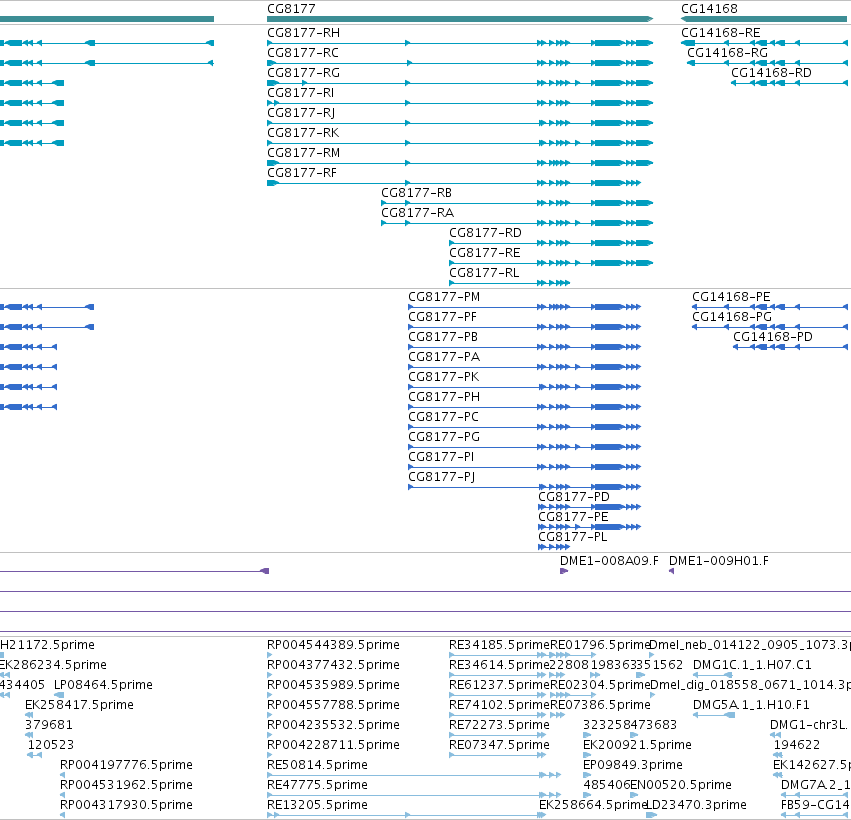851x820 pixels.
Task: Select protein CG8177-PM
Action: pos(444,297)
